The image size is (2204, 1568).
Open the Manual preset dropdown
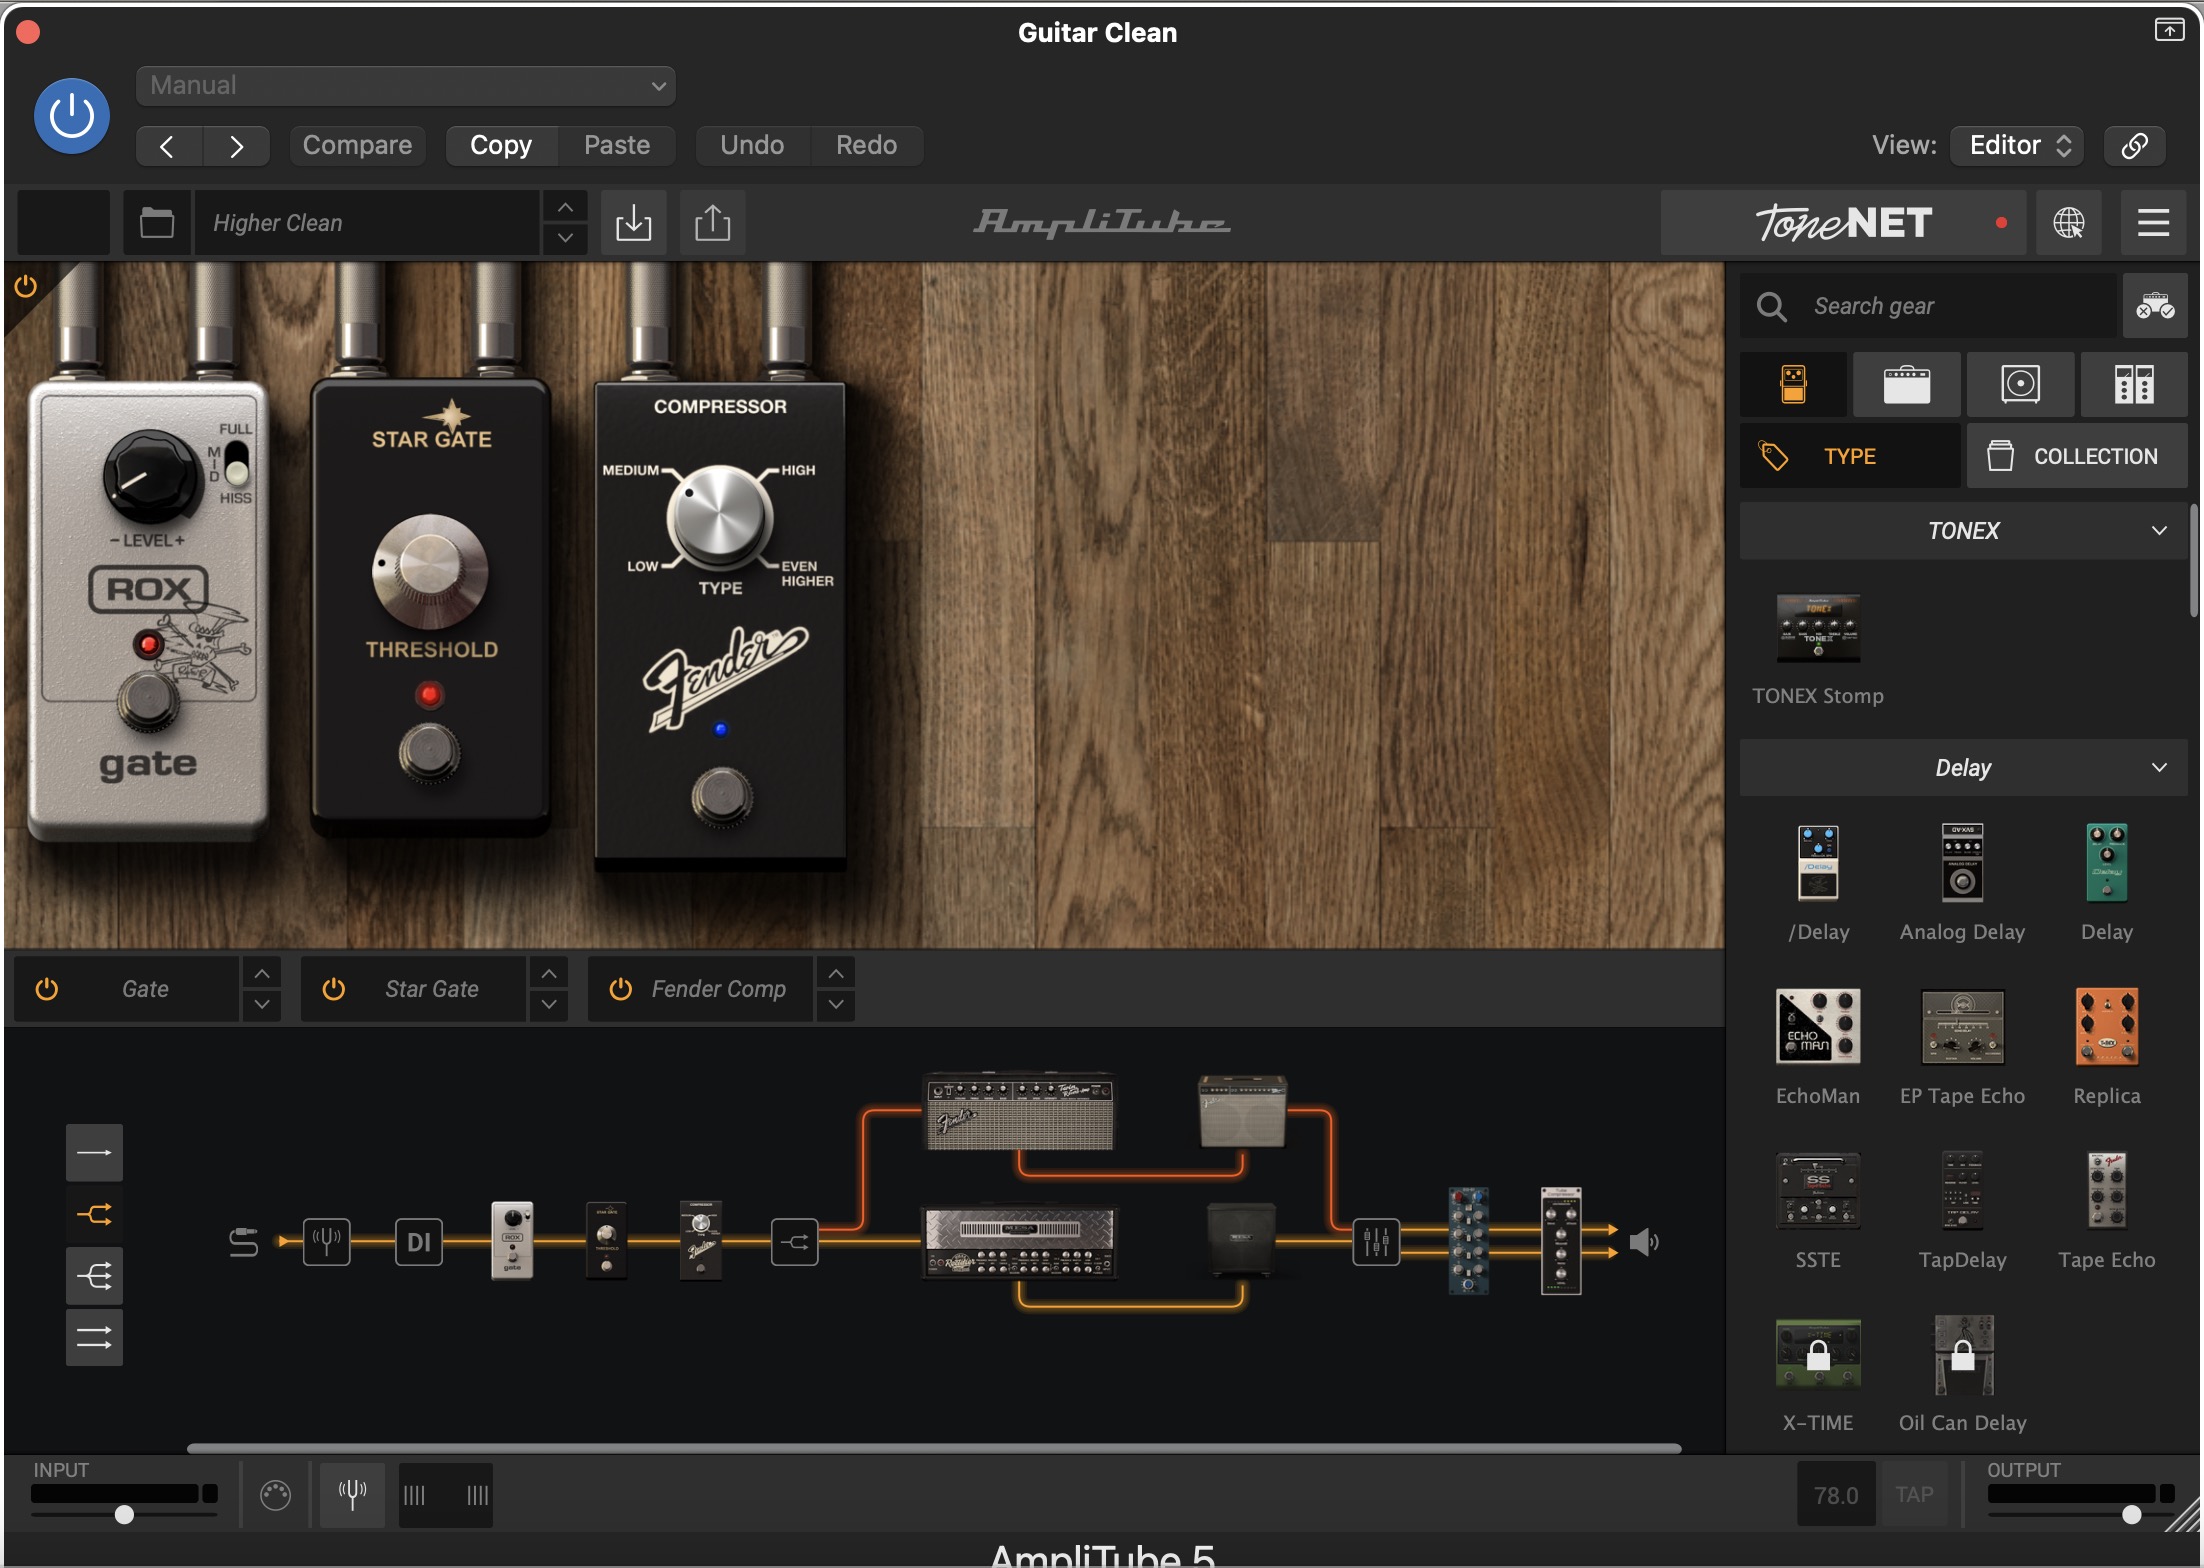[405, 86]
